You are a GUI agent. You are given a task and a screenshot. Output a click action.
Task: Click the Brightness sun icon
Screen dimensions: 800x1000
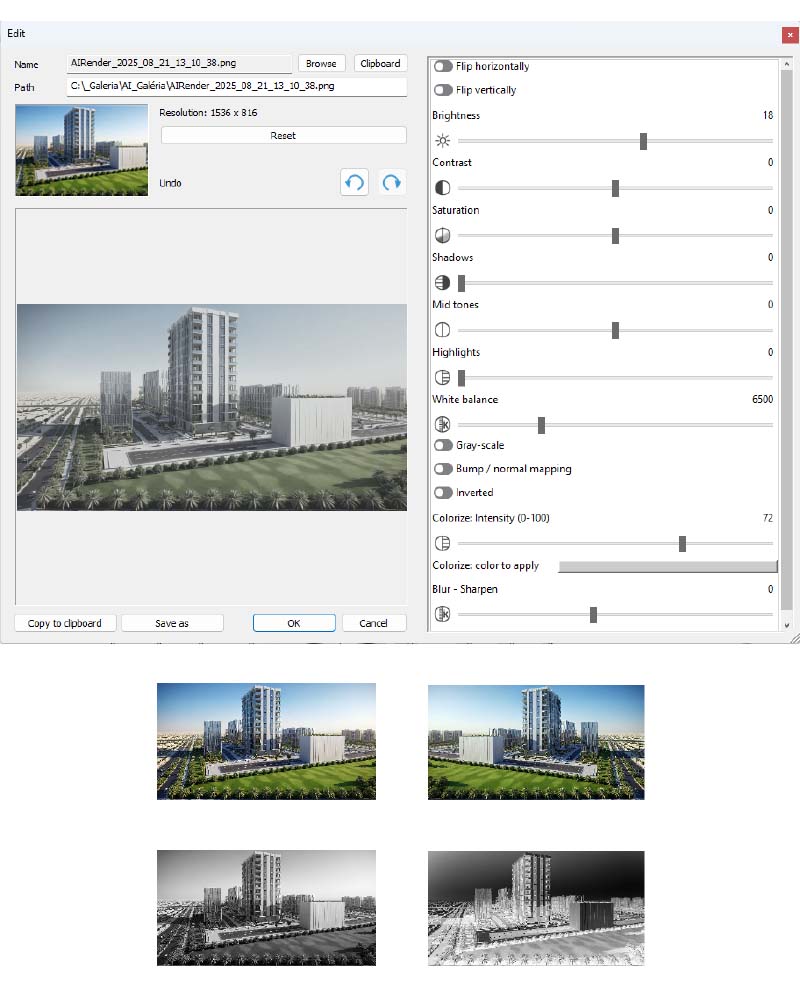pos(443,141)
